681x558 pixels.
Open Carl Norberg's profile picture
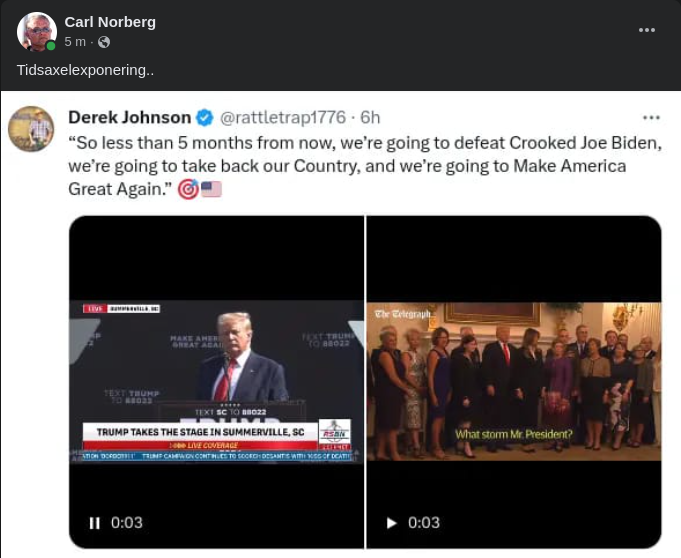coord(37,32)
